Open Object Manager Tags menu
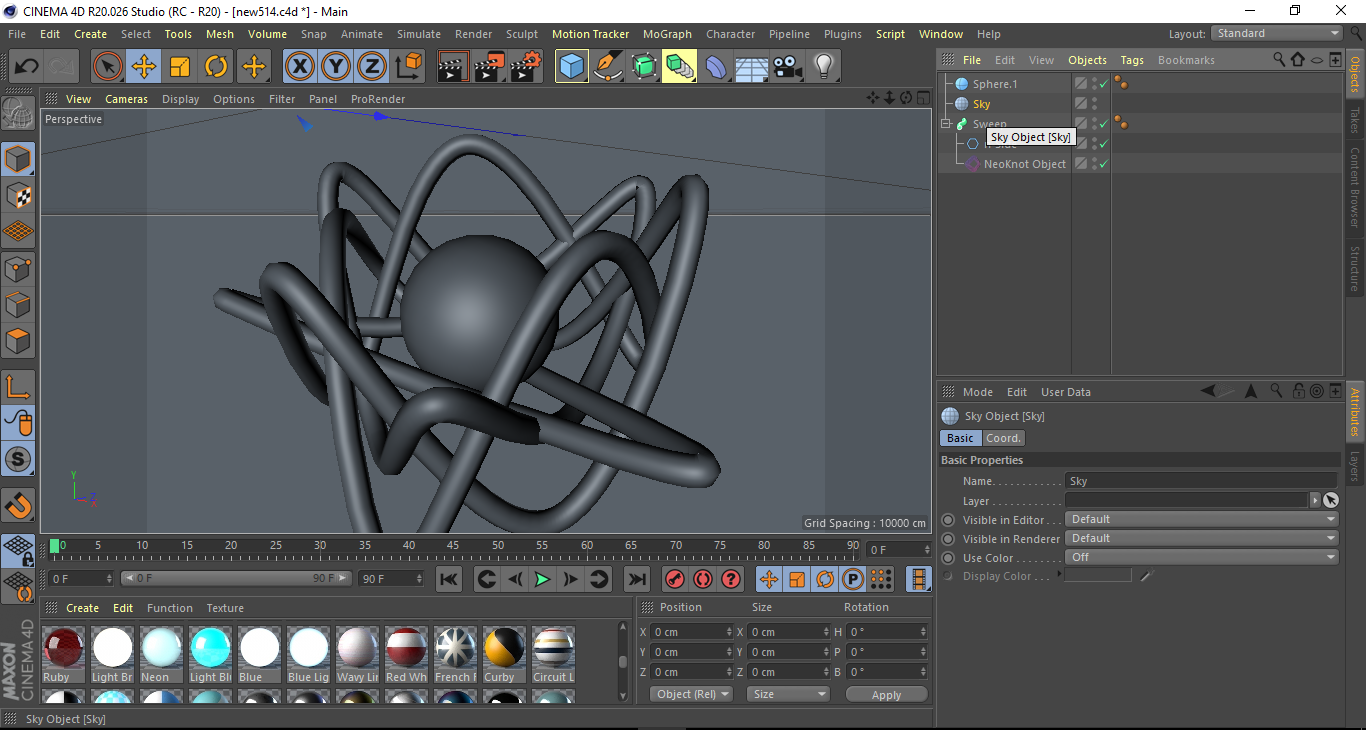 pos(1132,60)
